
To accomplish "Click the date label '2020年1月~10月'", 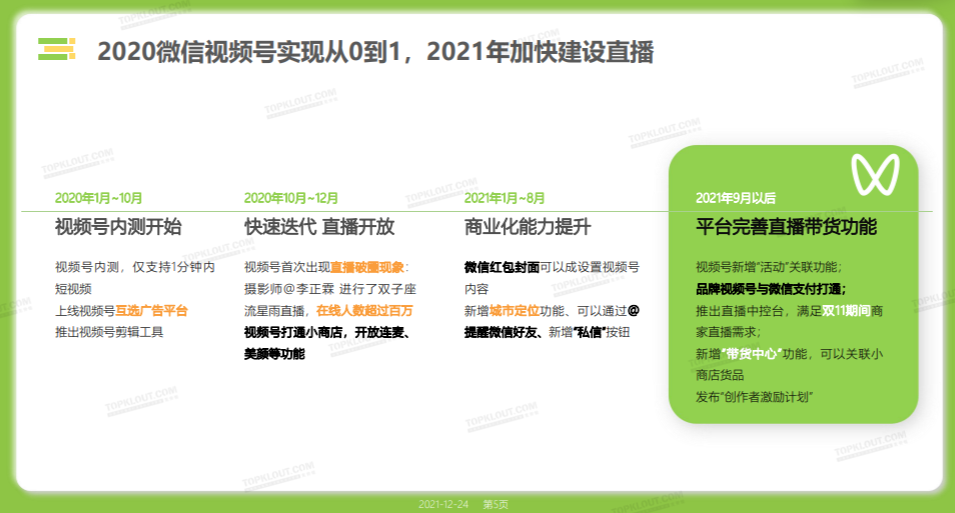I will (x=98, y=198).
